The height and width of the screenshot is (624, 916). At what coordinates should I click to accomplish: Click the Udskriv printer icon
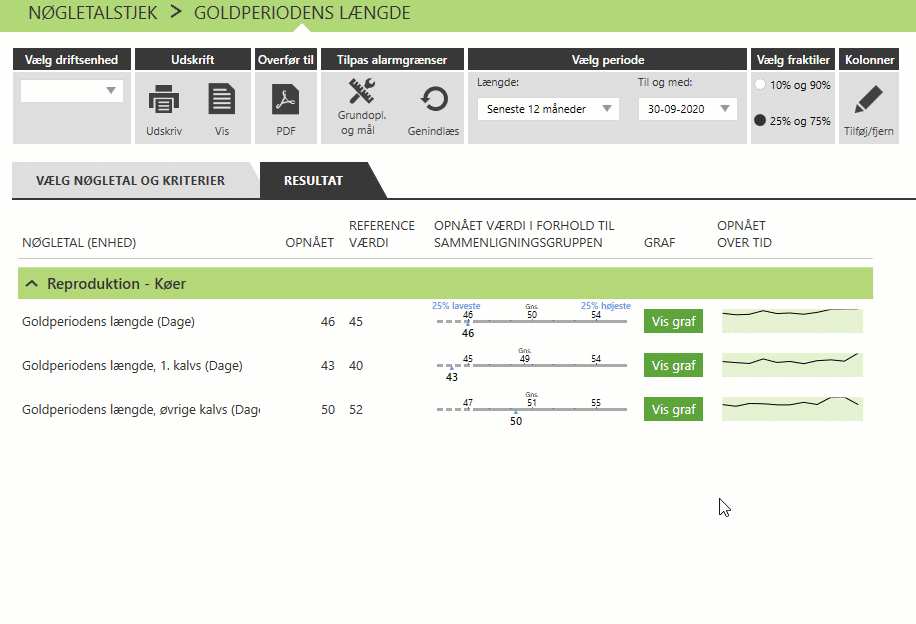point(163,101)
